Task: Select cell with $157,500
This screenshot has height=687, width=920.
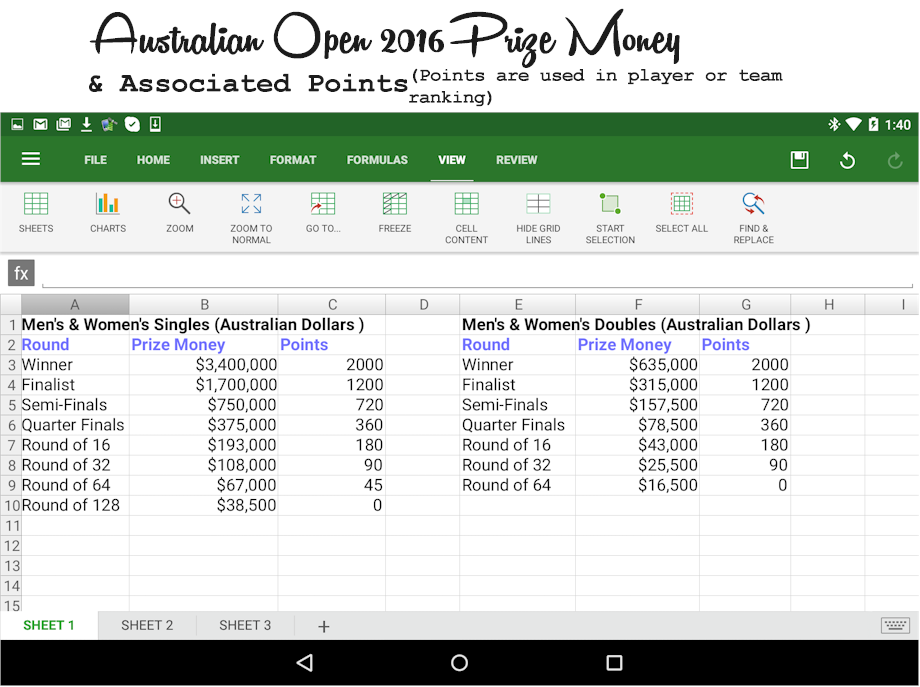Action: [x=638, y=405]
